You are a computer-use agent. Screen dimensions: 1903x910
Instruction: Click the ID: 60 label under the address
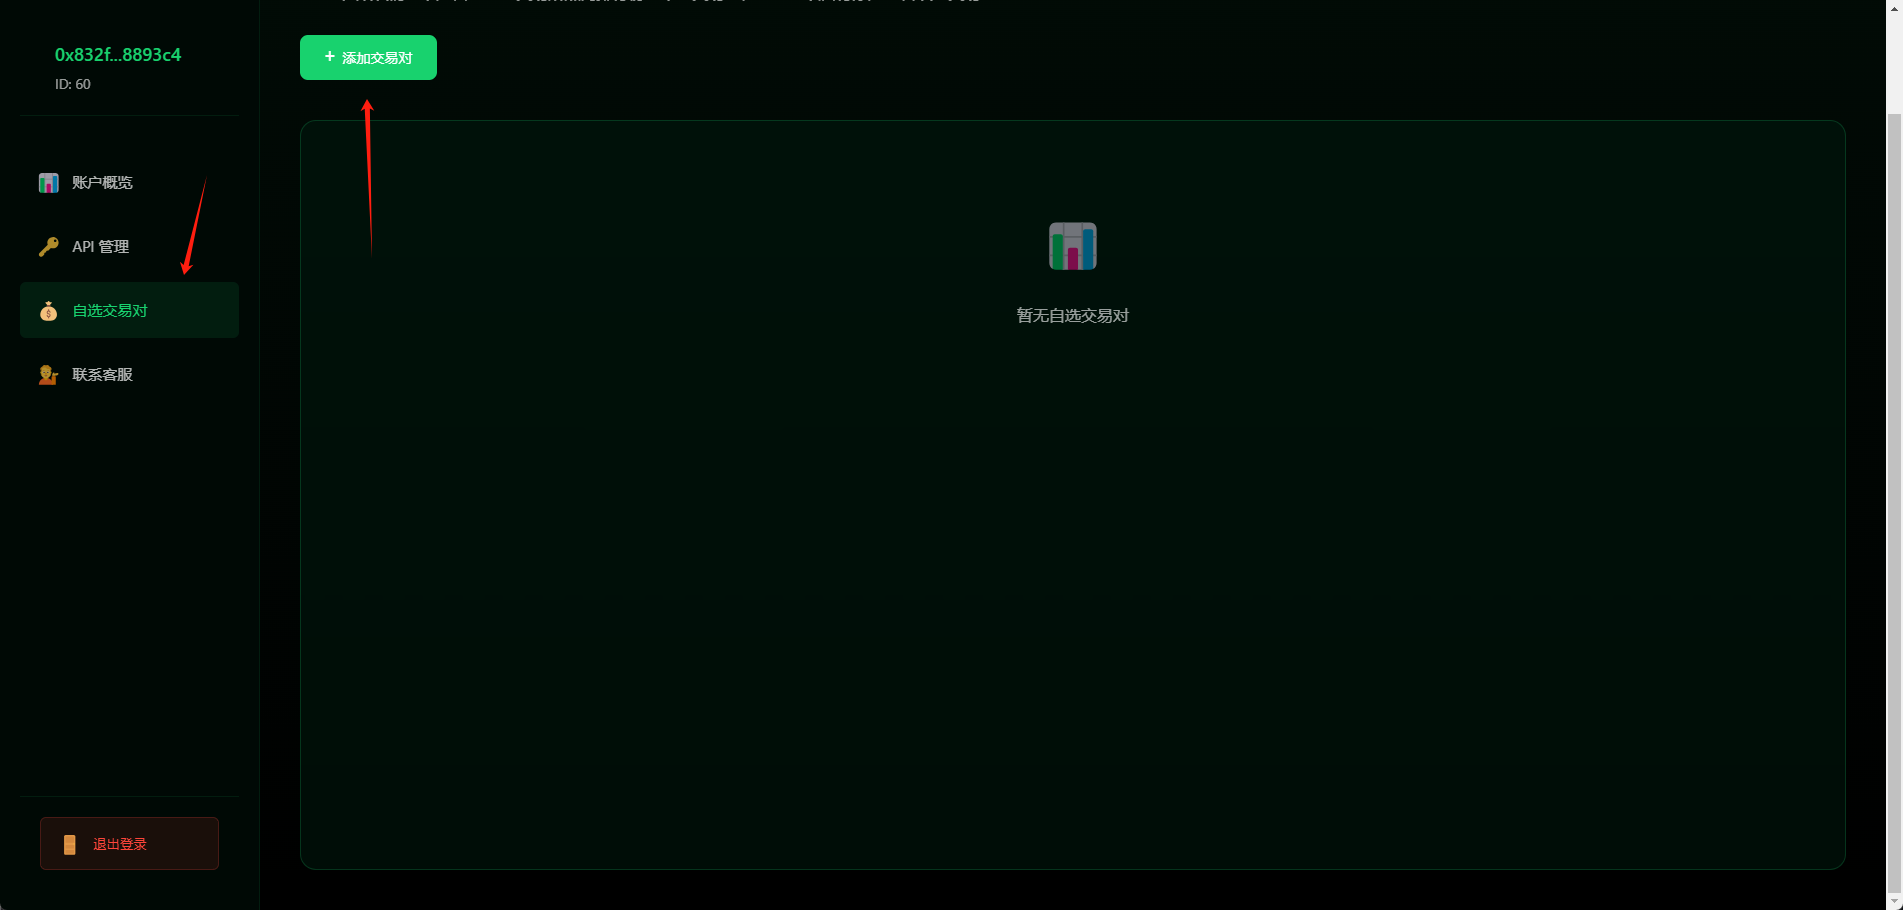(x=73, y=85)
